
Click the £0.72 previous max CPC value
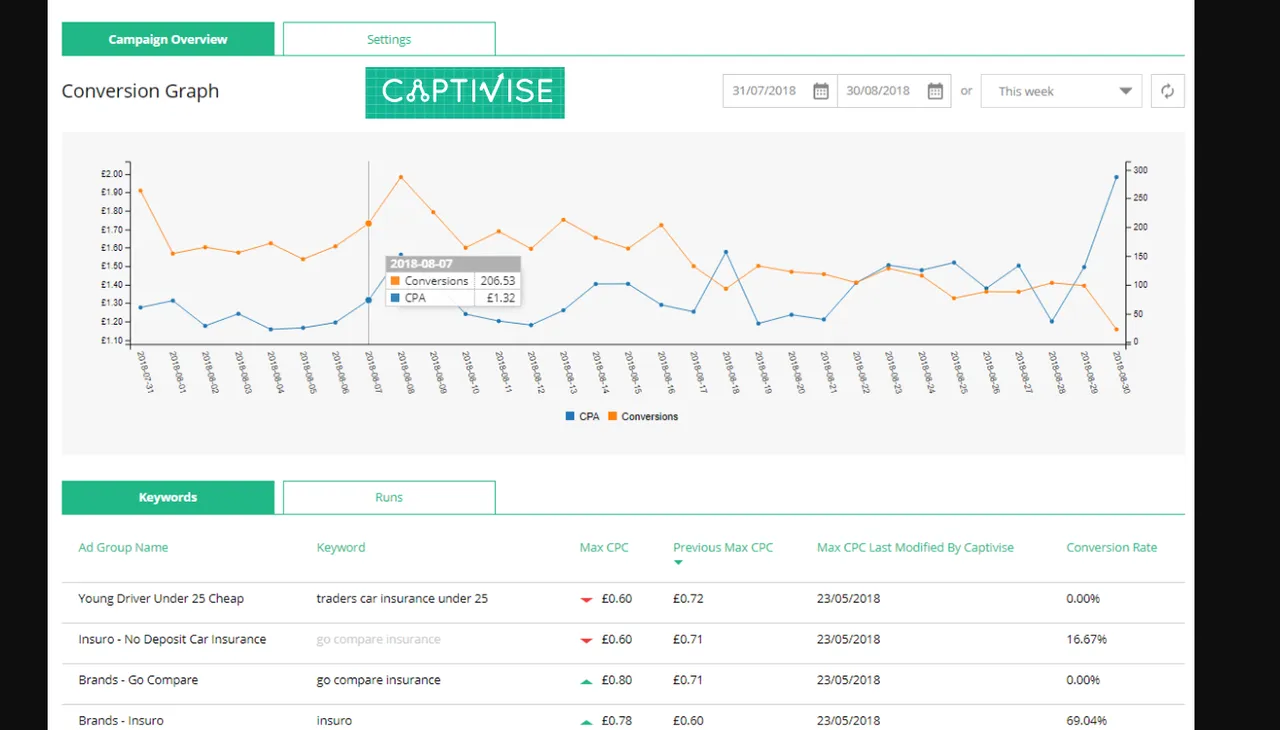click(x=688, y=599)
